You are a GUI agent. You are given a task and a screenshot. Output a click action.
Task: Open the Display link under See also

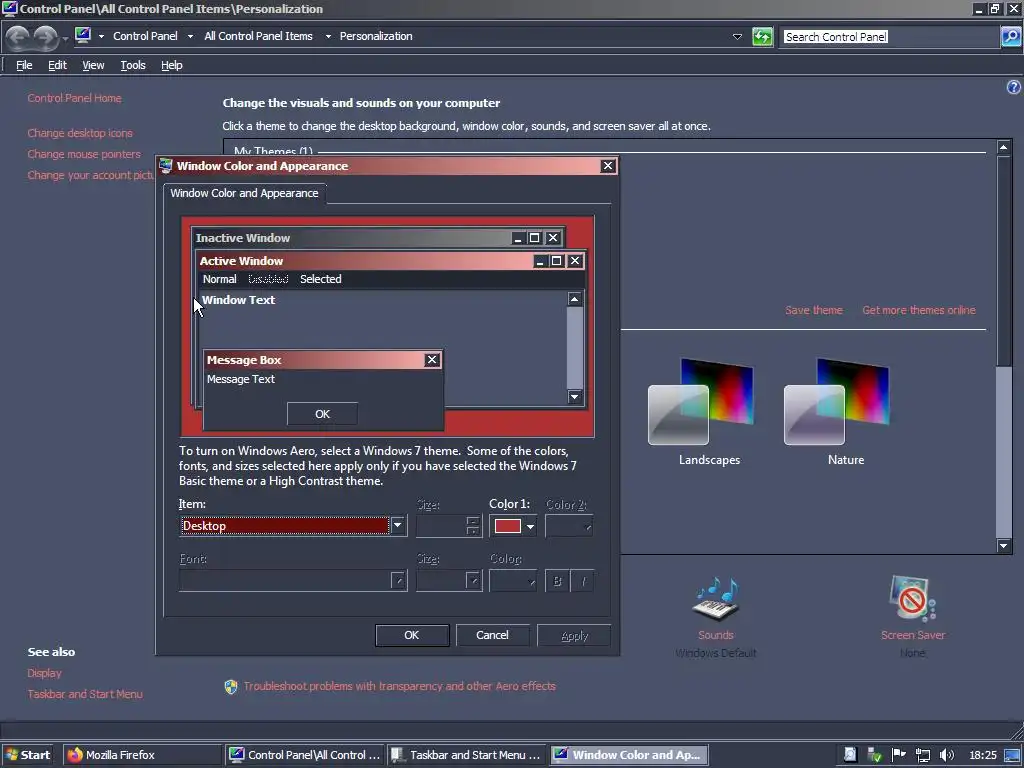[44, 673]
